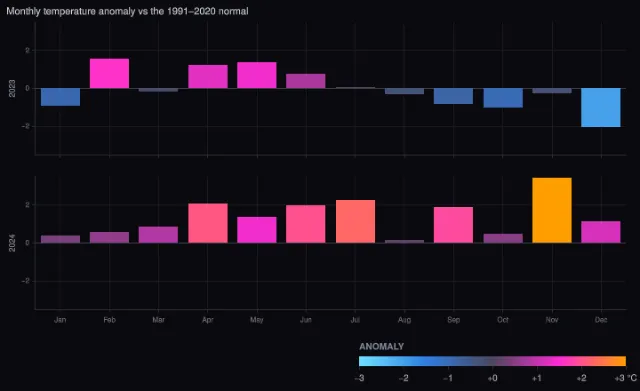Image resolution: width=640 pixels, height=391 pixels.
Task: Click the 2 tick on 2023 y-axis
Action: pos(28,51)
